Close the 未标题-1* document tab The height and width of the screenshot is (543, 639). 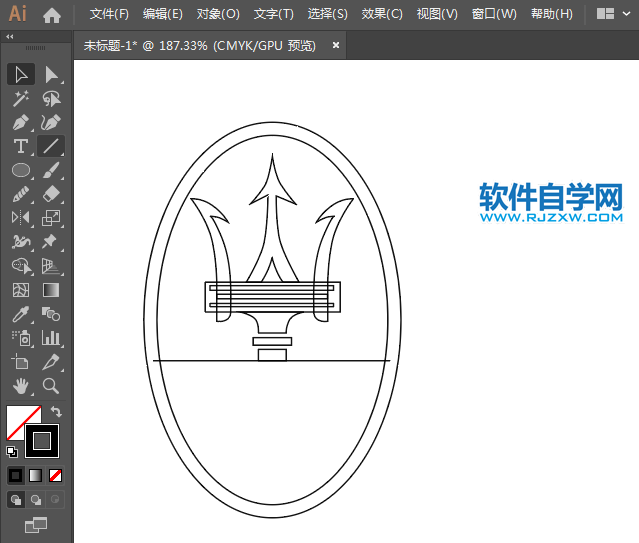(336, 45)
